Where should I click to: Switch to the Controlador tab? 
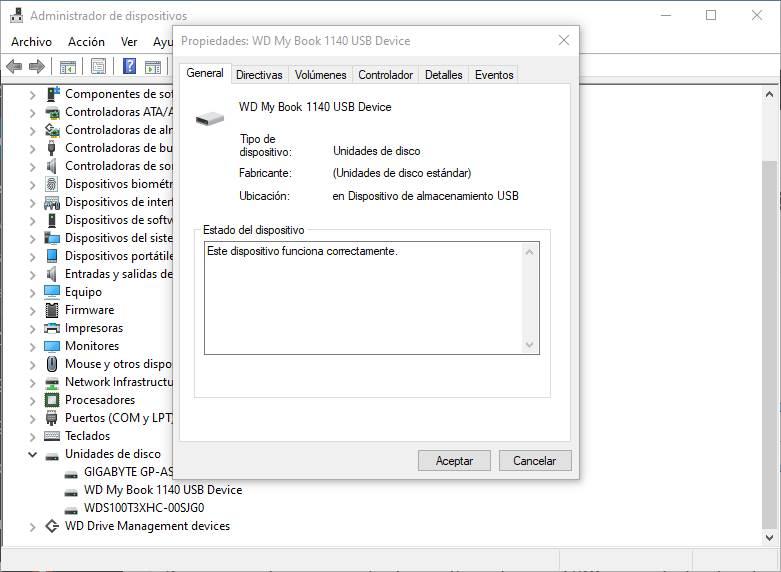pyautogui.click(x=386, y=75)
